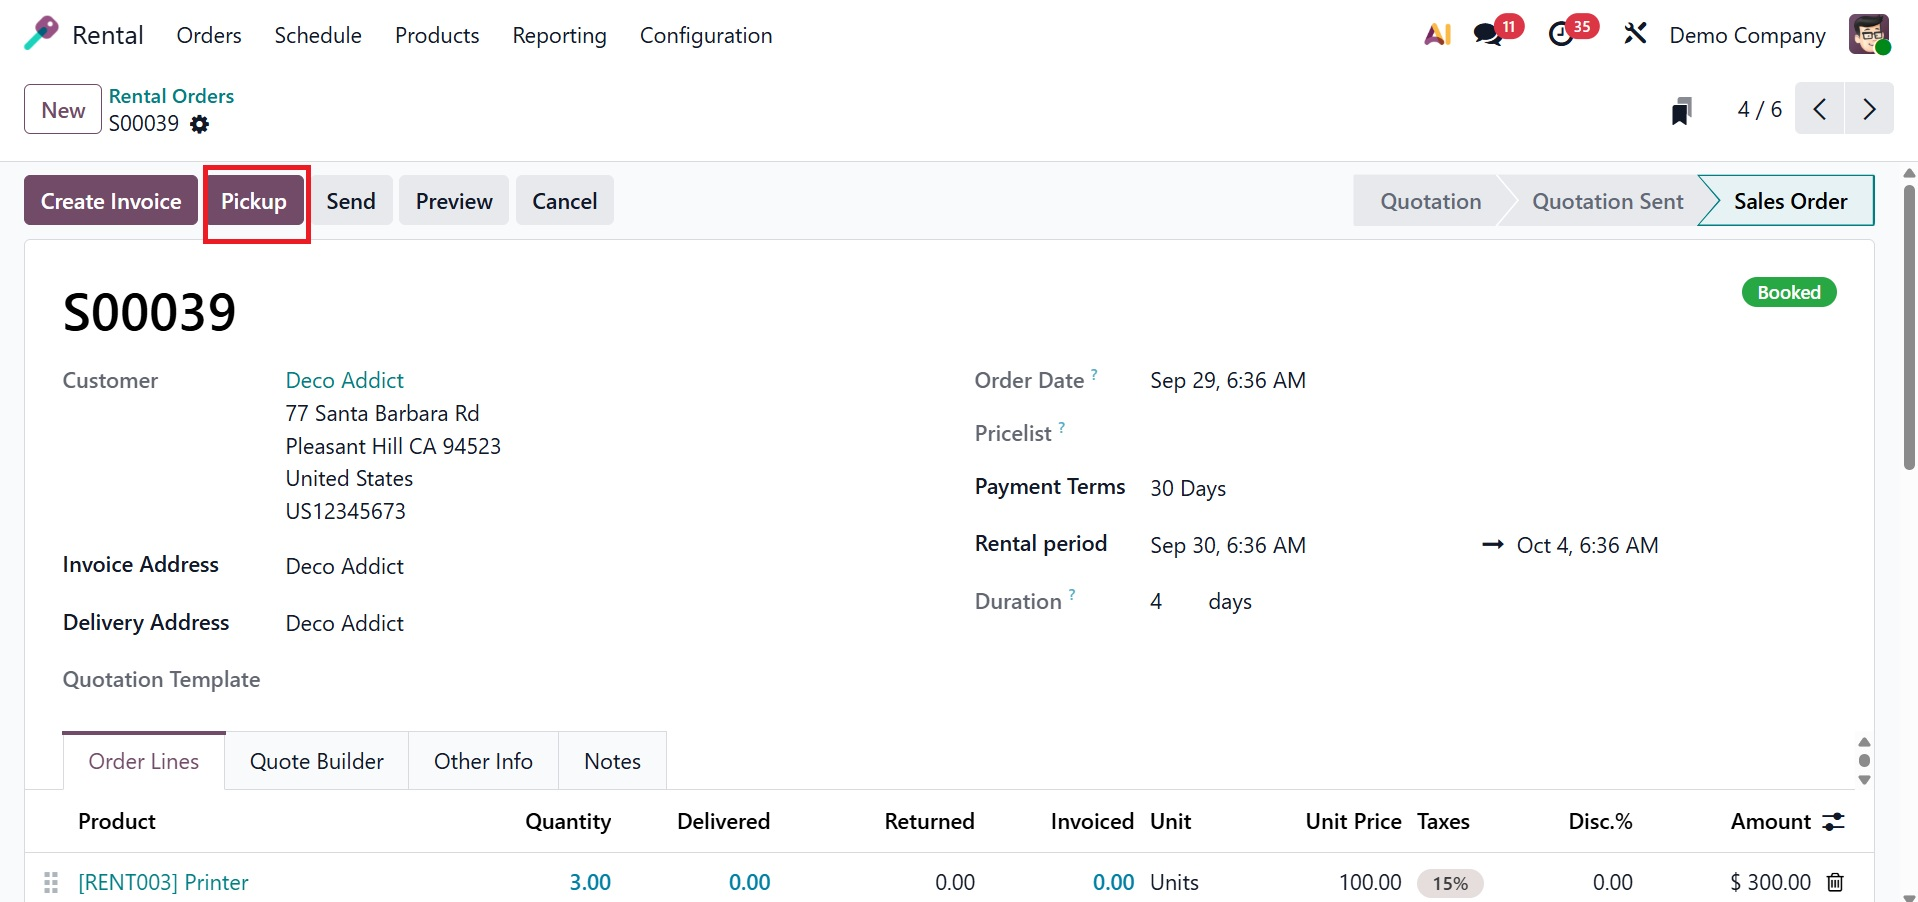Open the column settings adjust icon
This screenshot has width=1918, height=902.
1833,822
